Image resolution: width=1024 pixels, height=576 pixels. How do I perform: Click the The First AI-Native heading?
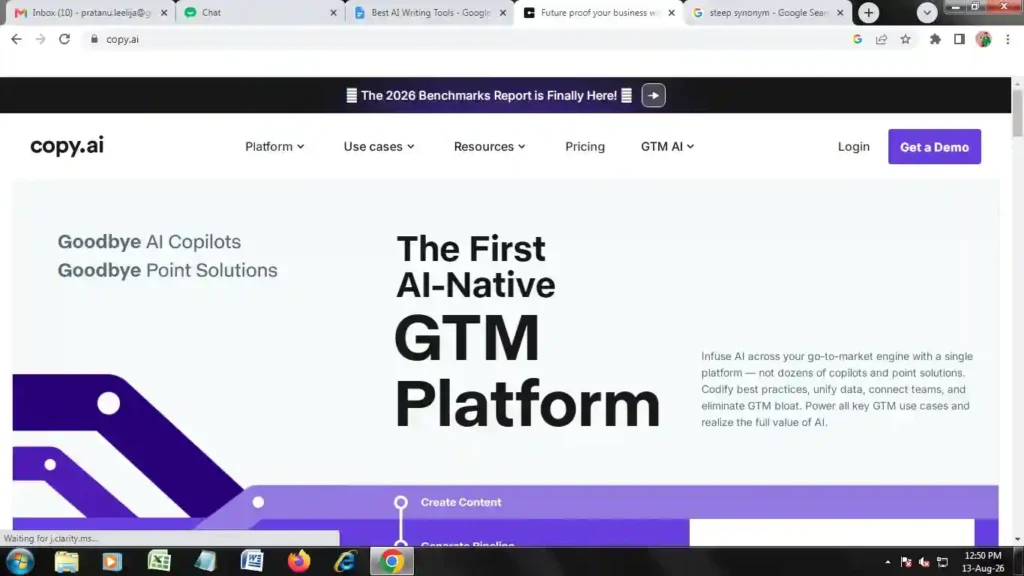tap(475, 266)
